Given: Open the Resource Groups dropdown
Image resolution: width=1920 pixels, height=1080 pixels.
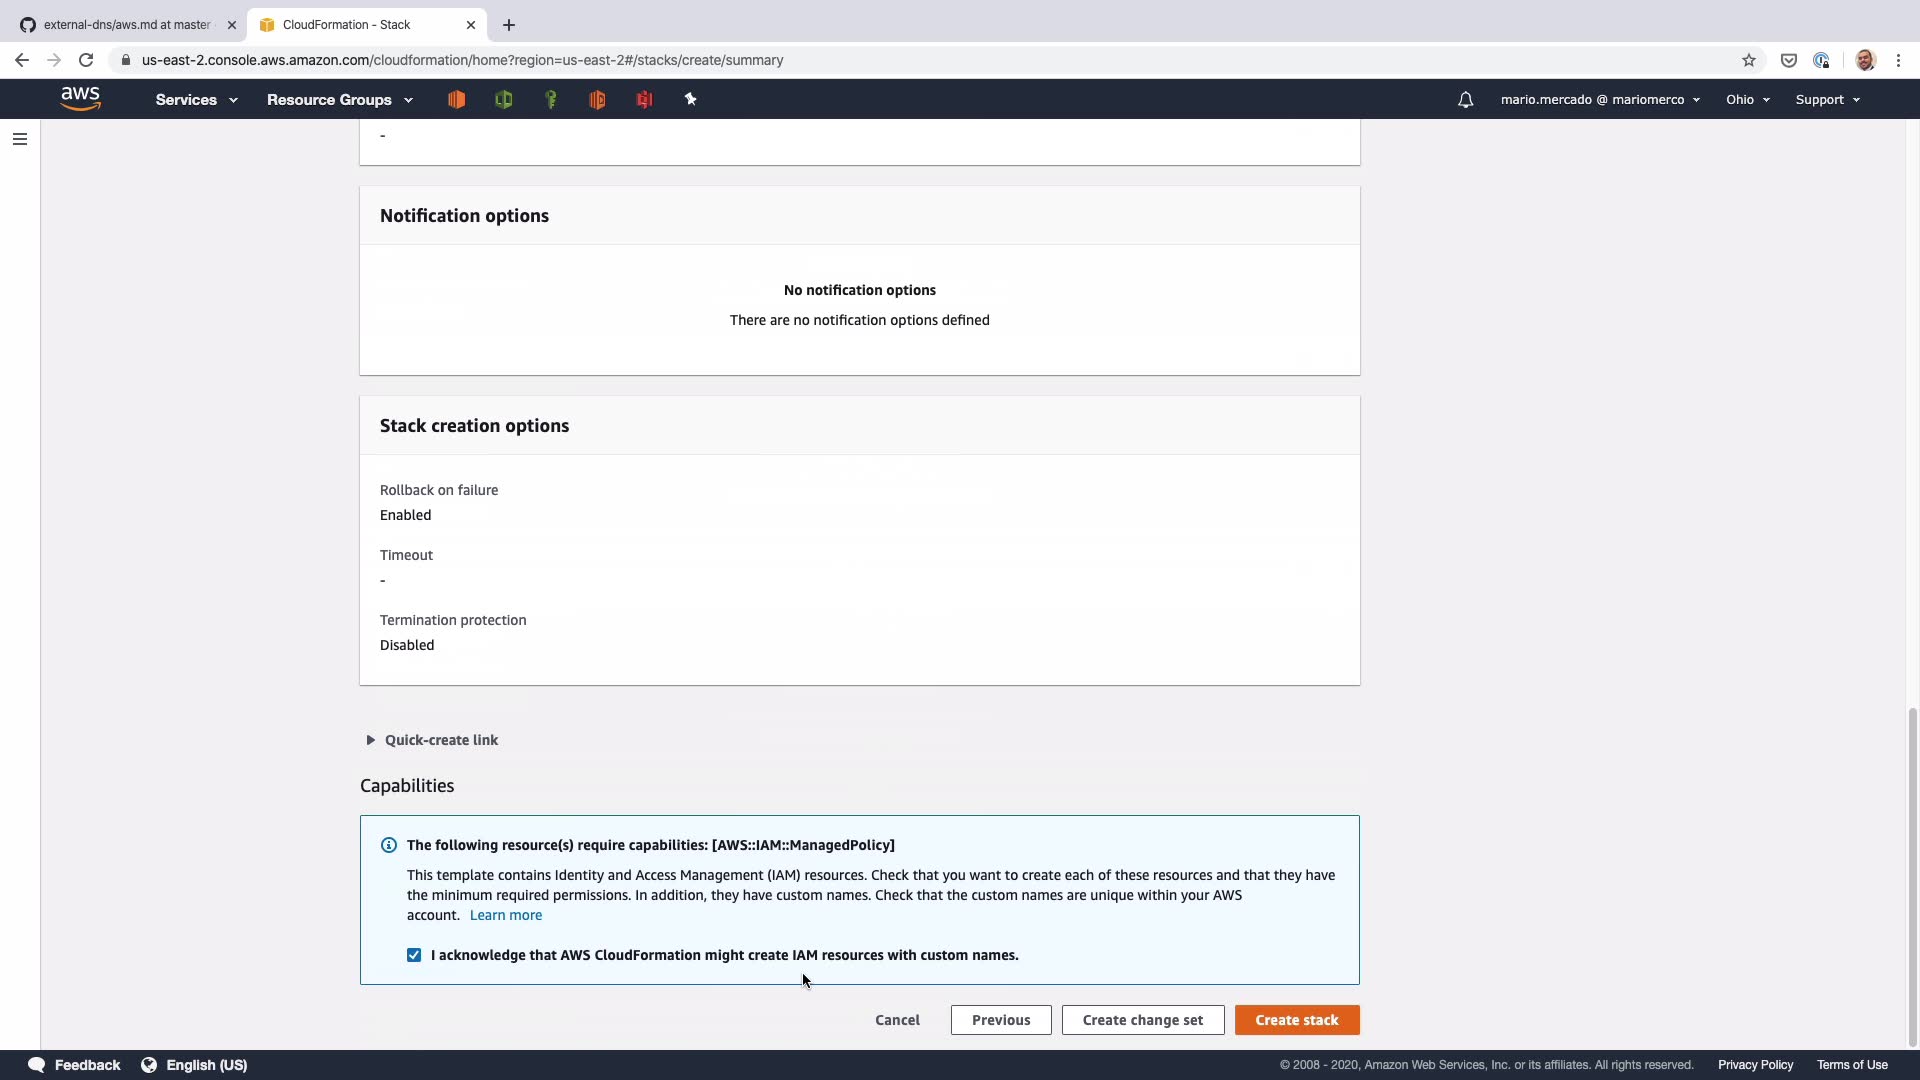Looking at the screenshot, I should [339, 100].
